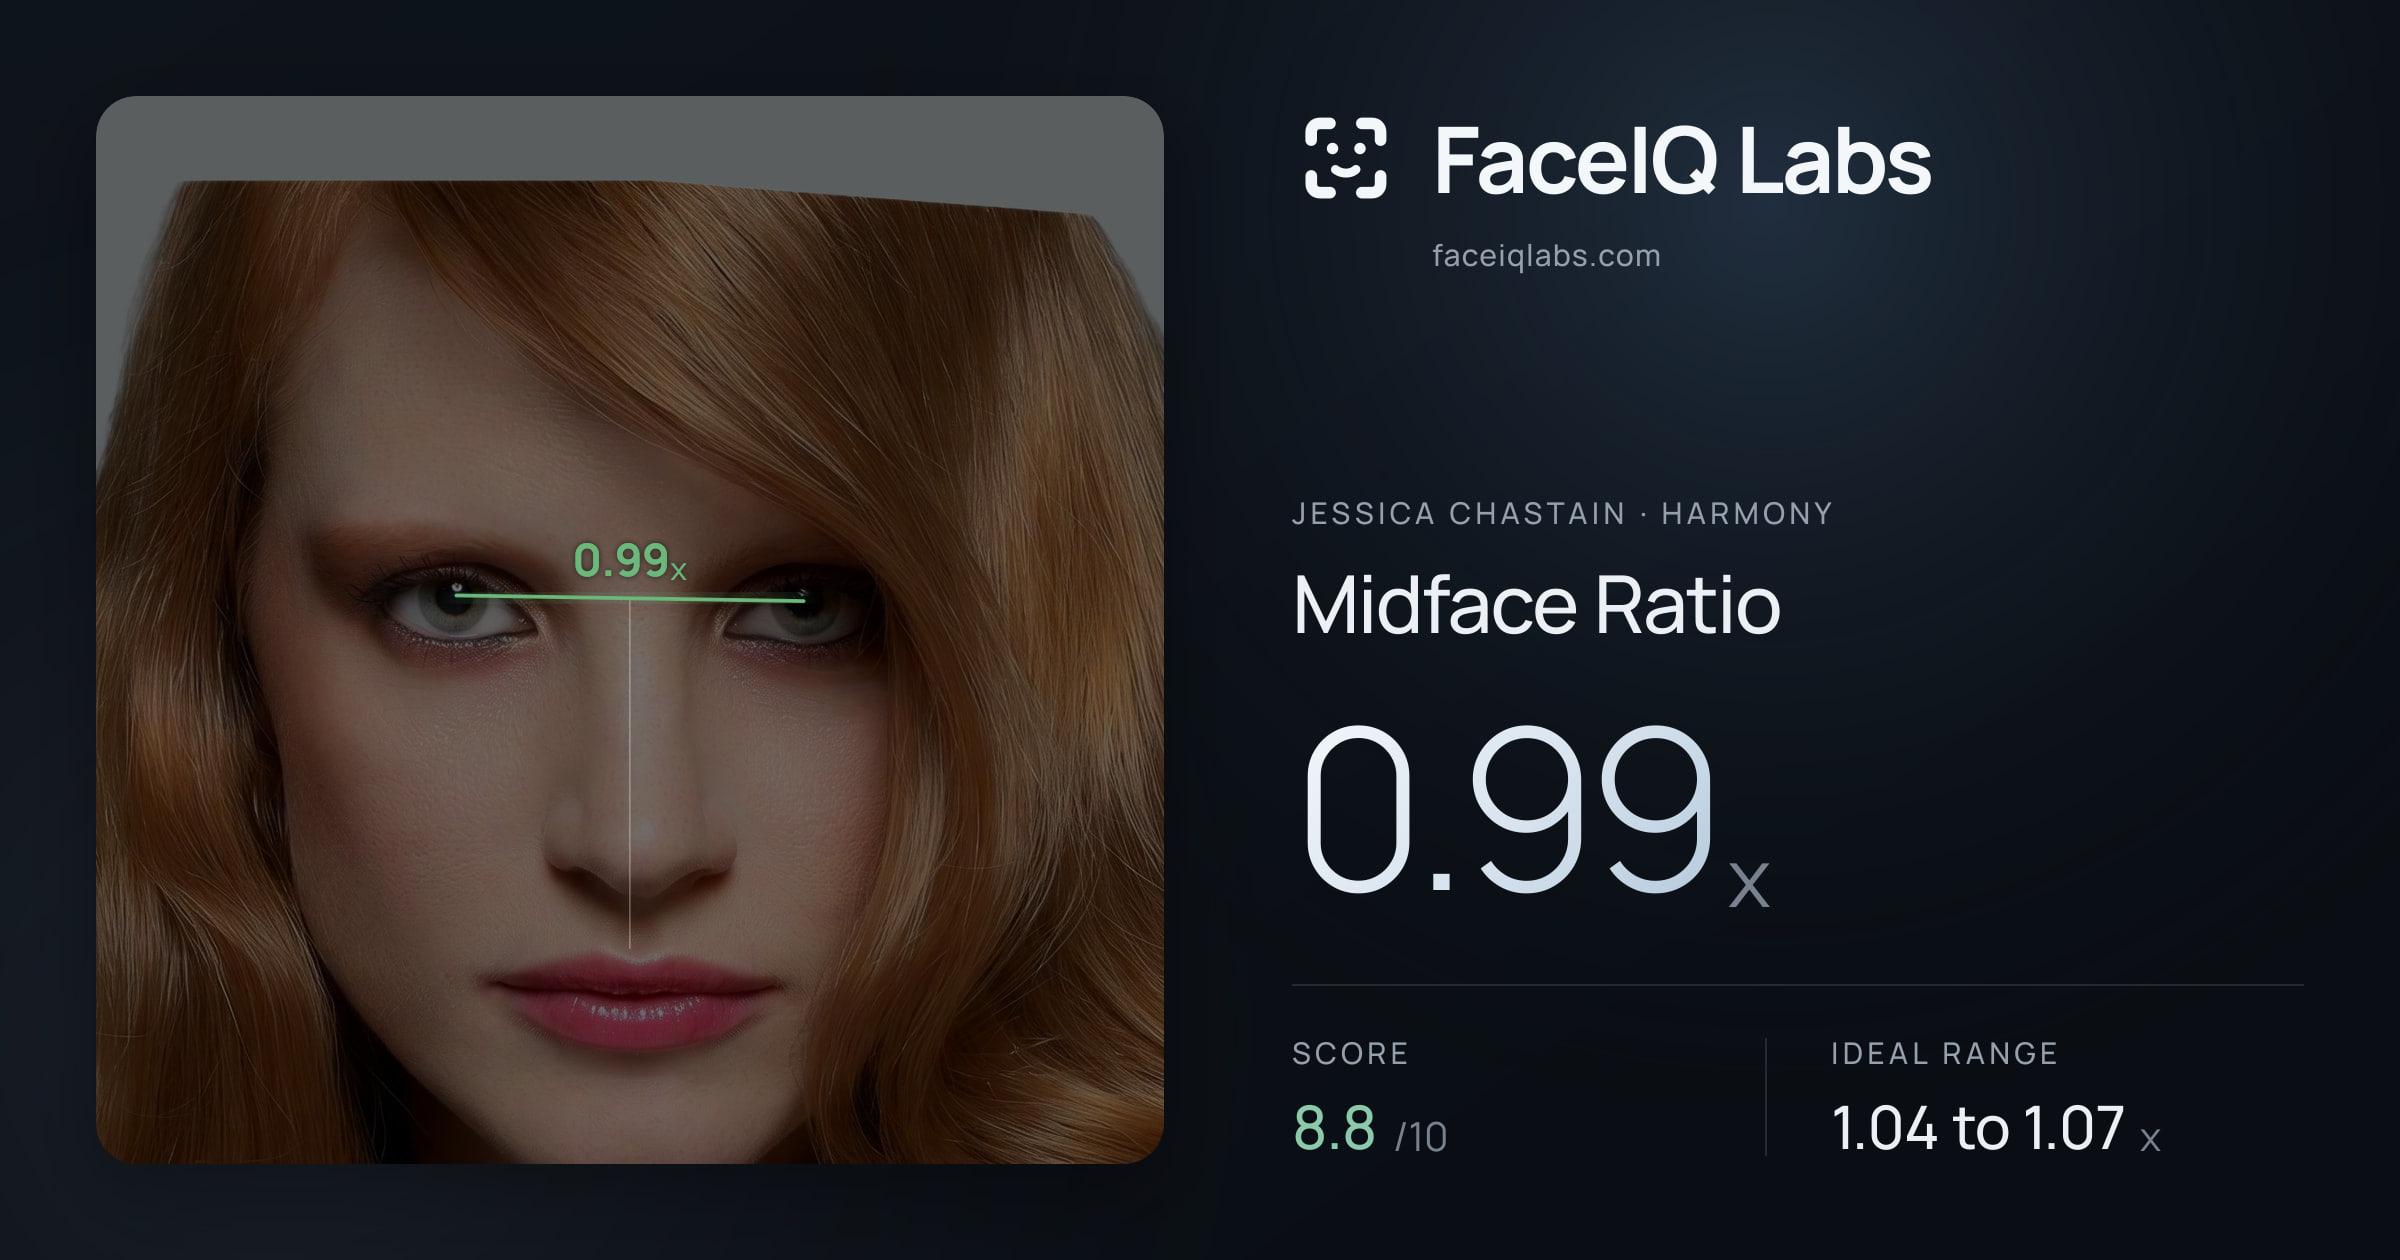Viewport: 2400px width, 1260px height.
Task: Select the 'Midface Ratio' heading
Action: [1536, 605]
